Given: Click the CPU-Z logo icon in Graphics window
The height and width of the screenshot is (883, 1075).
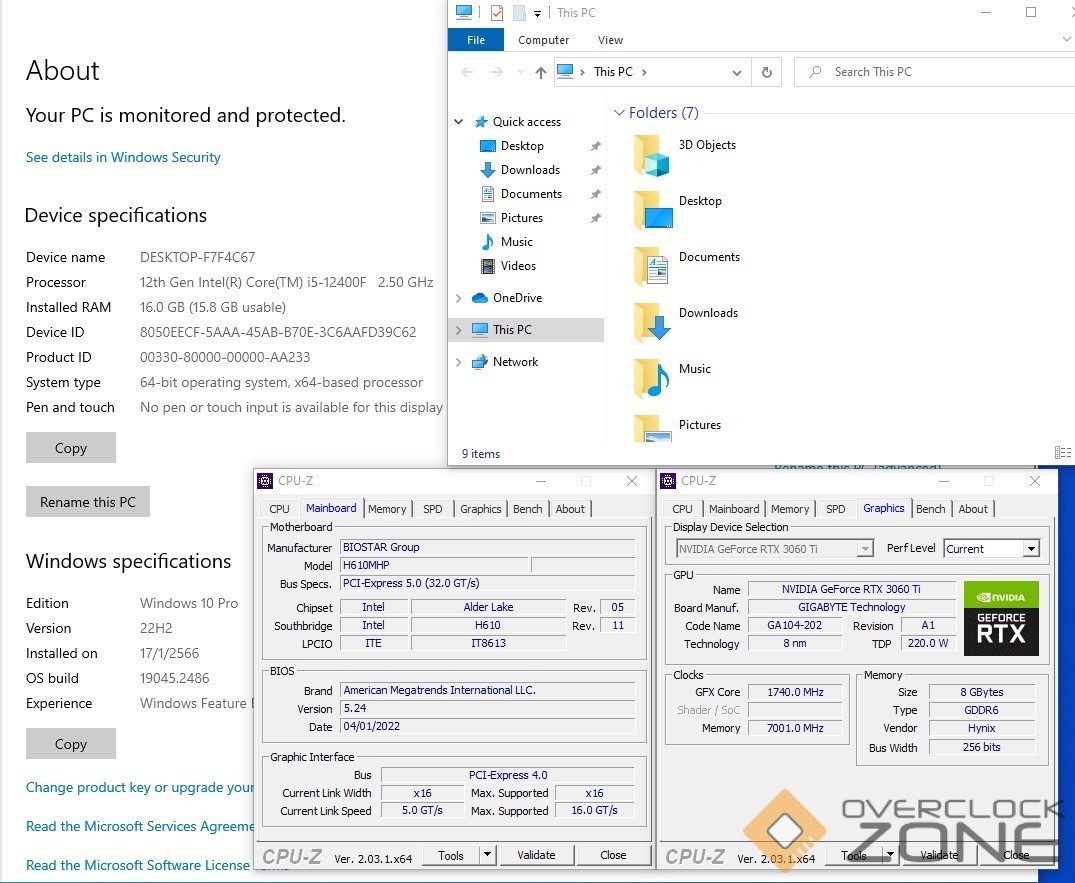Looking at the screenshot, I should click(668, 481).
